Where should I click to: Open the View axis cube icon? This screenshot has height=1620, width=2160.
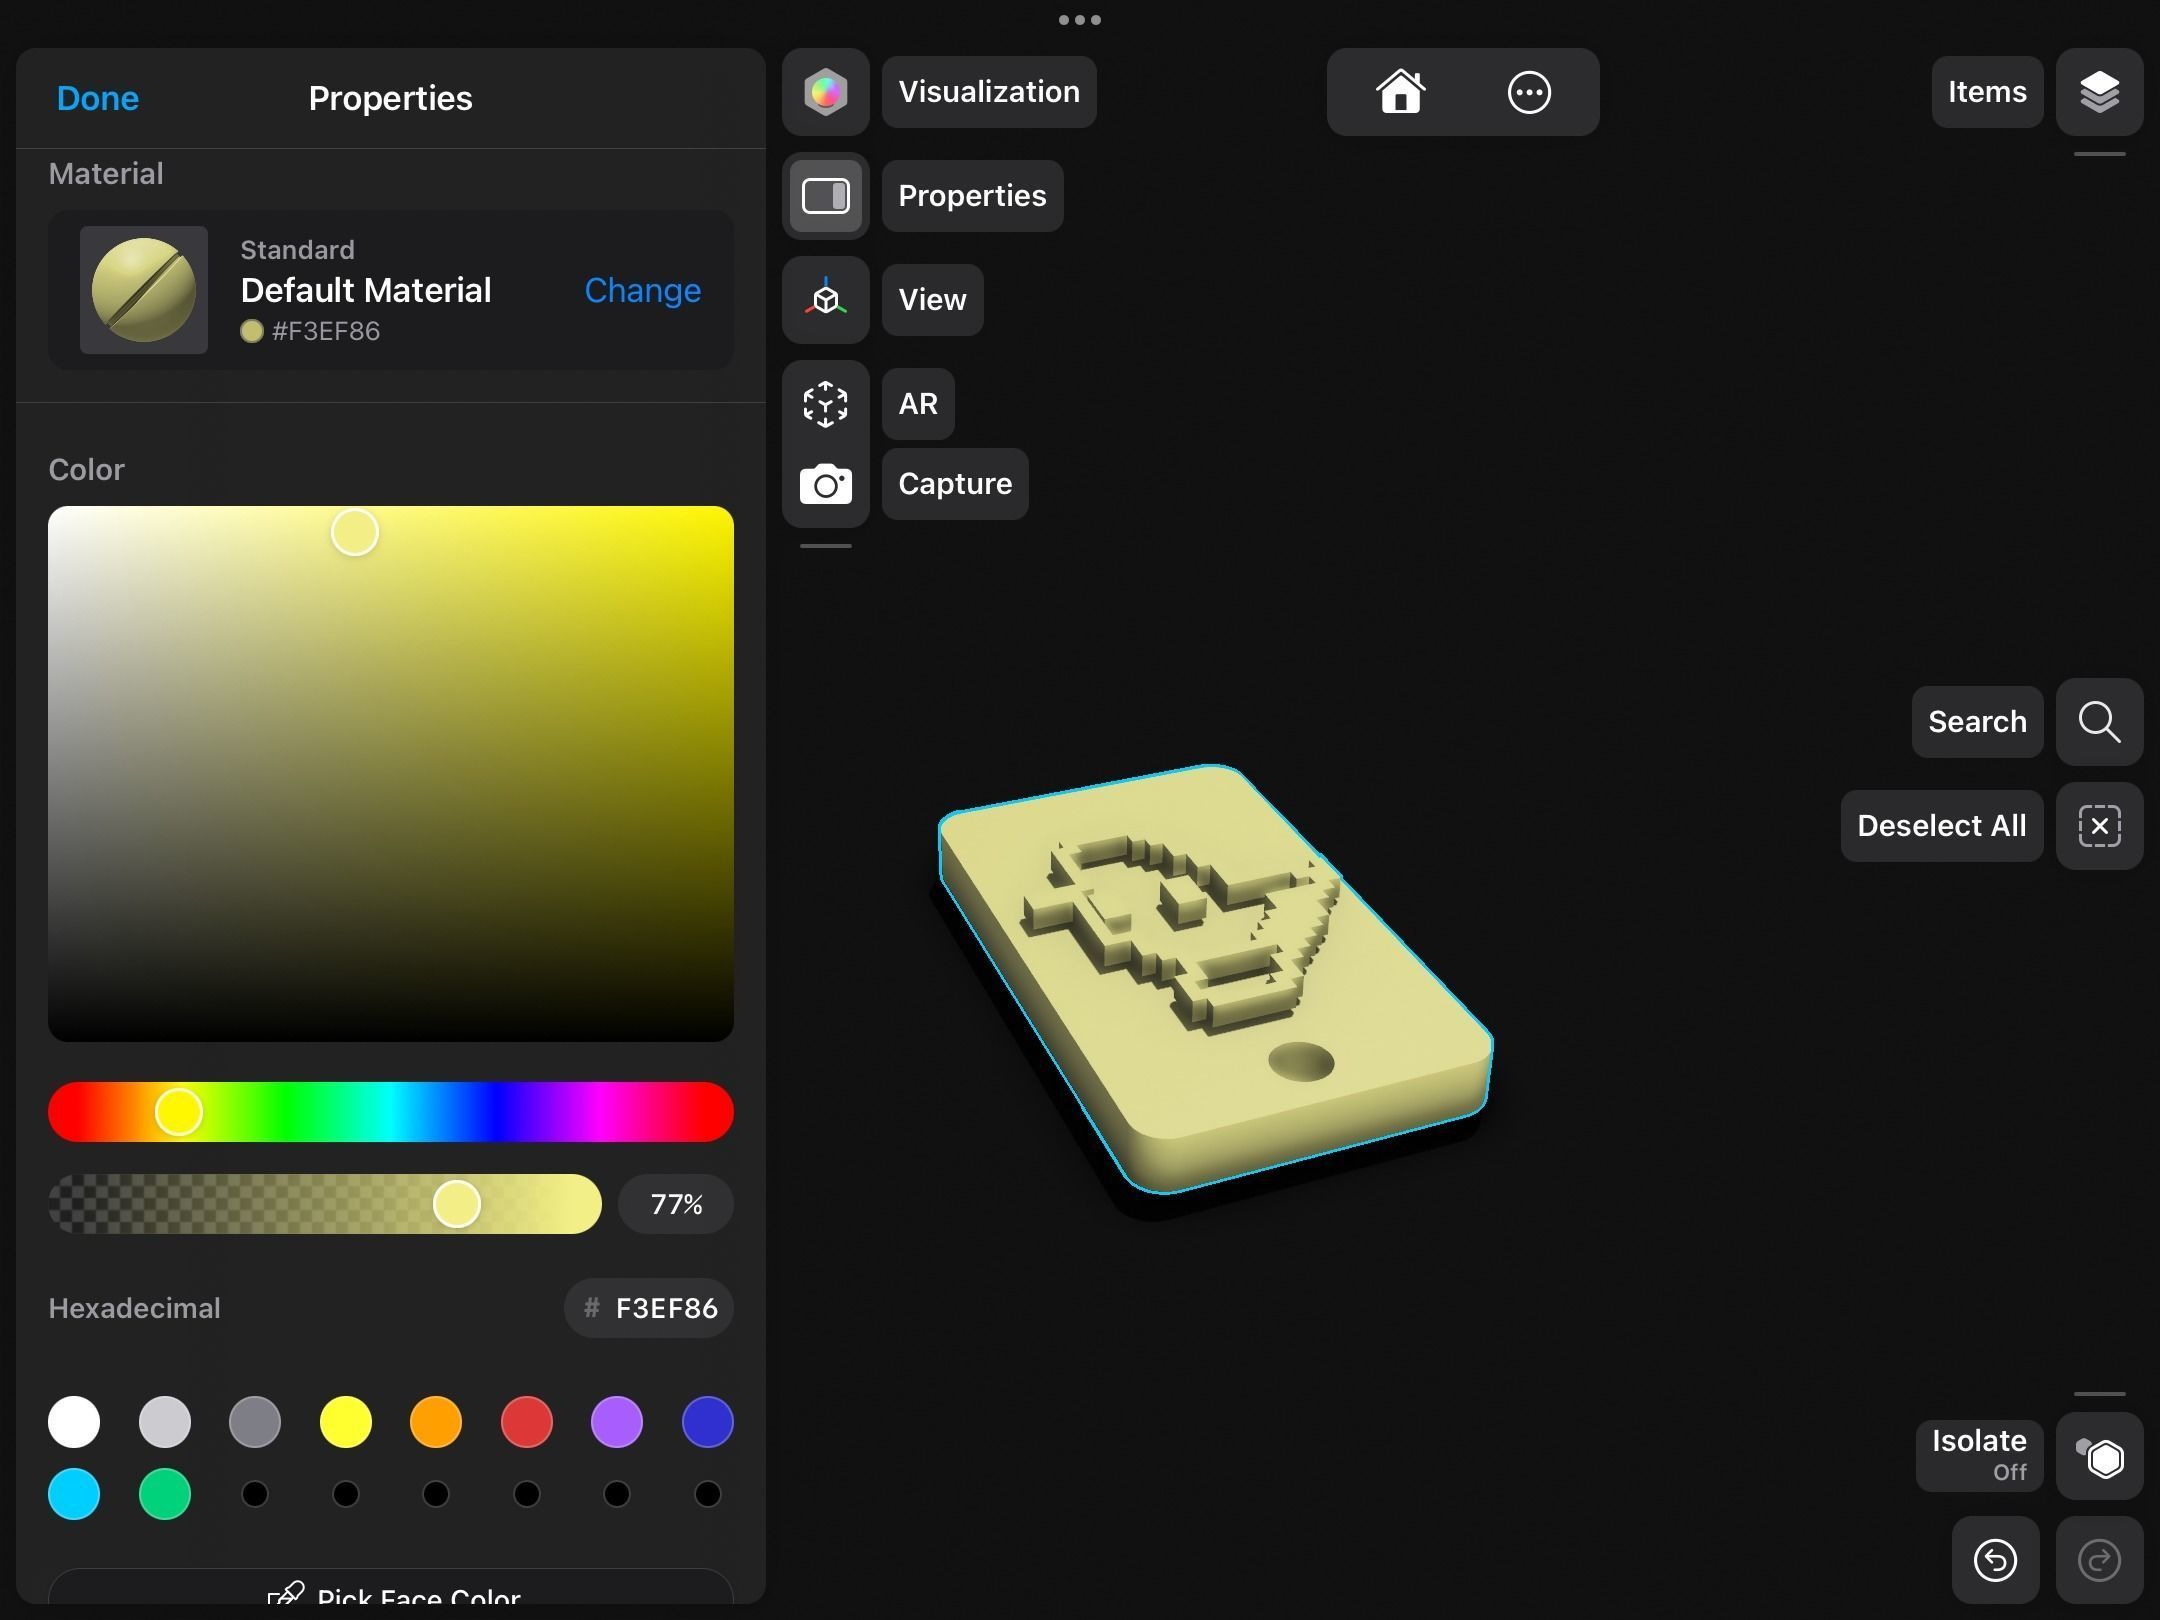click(x=825, y=299)
